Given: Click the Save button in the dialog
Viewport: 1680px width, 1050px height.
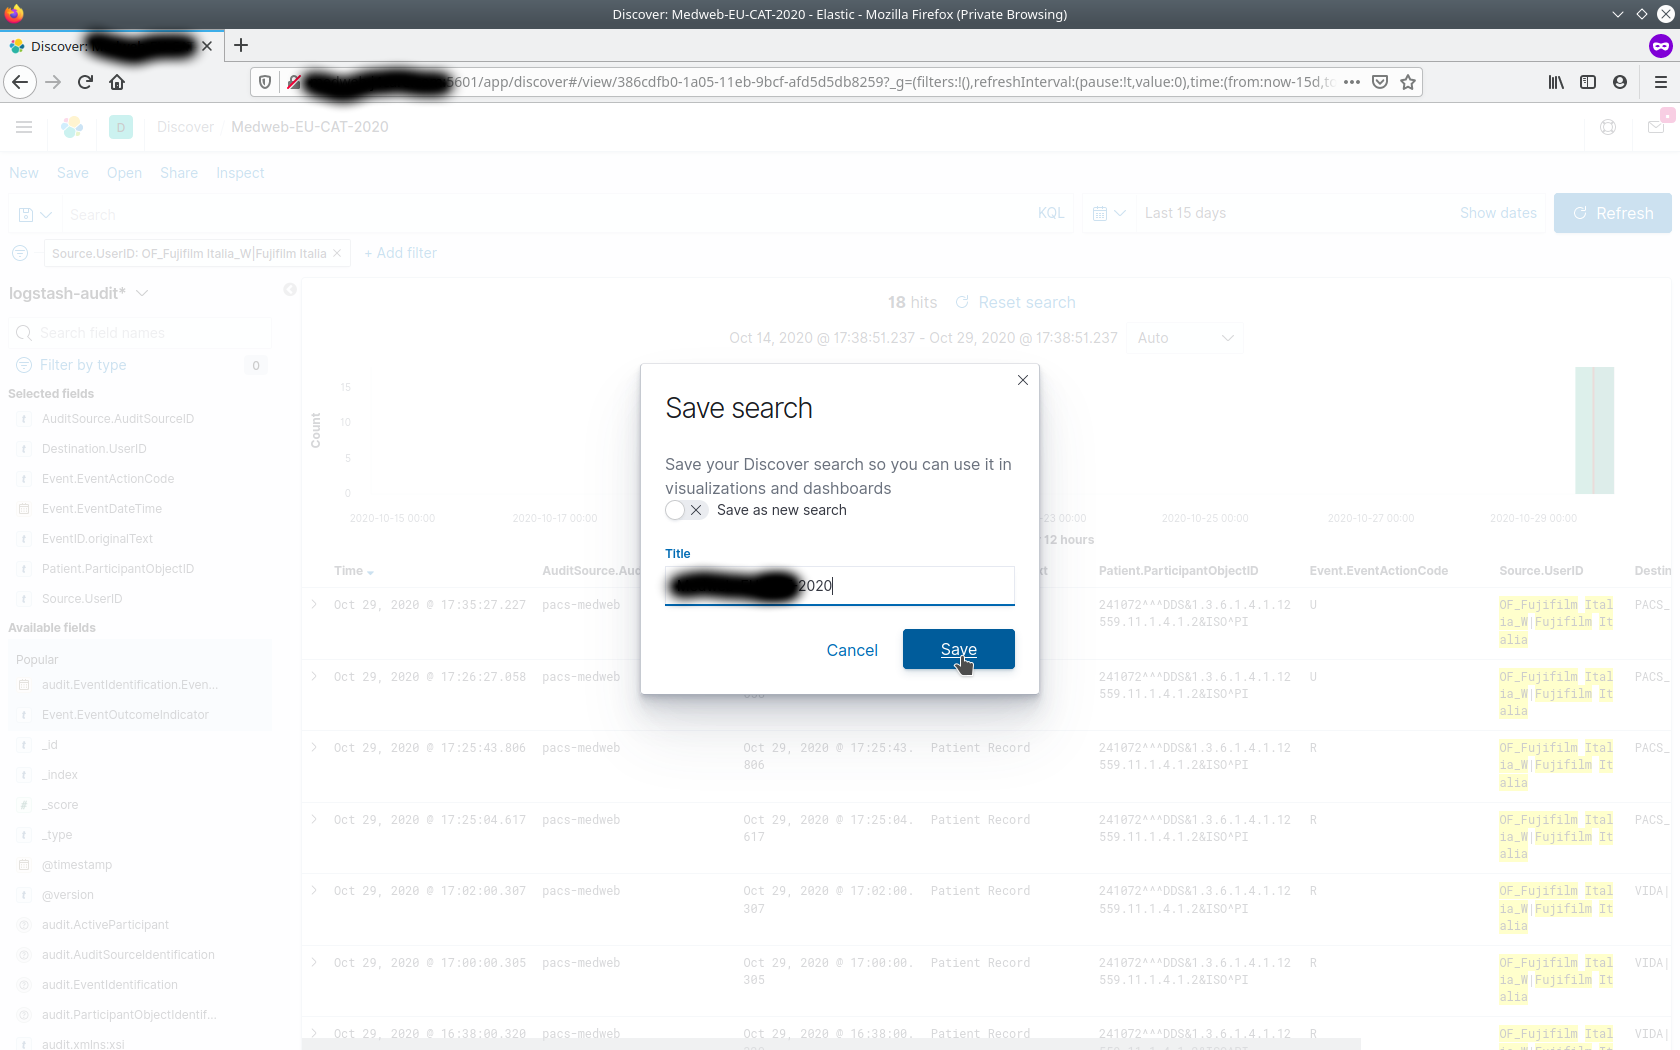Looking at the screenshot, I should point(958,649).
